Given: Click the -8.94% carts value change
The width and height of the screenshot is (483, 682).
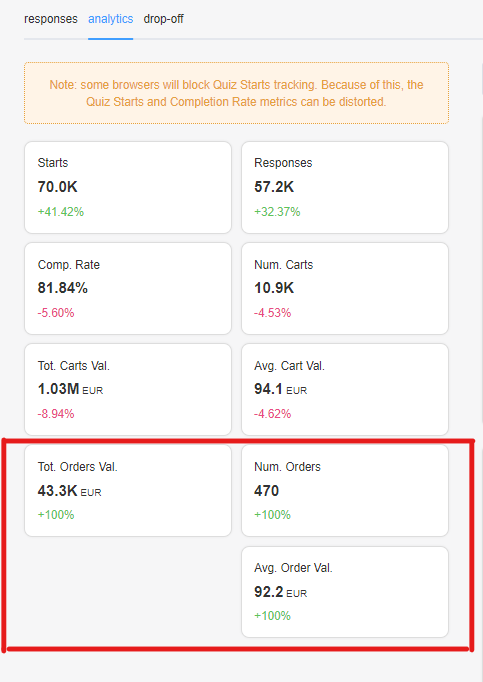Looking at the screenshot, I should (x=56, y=414).
